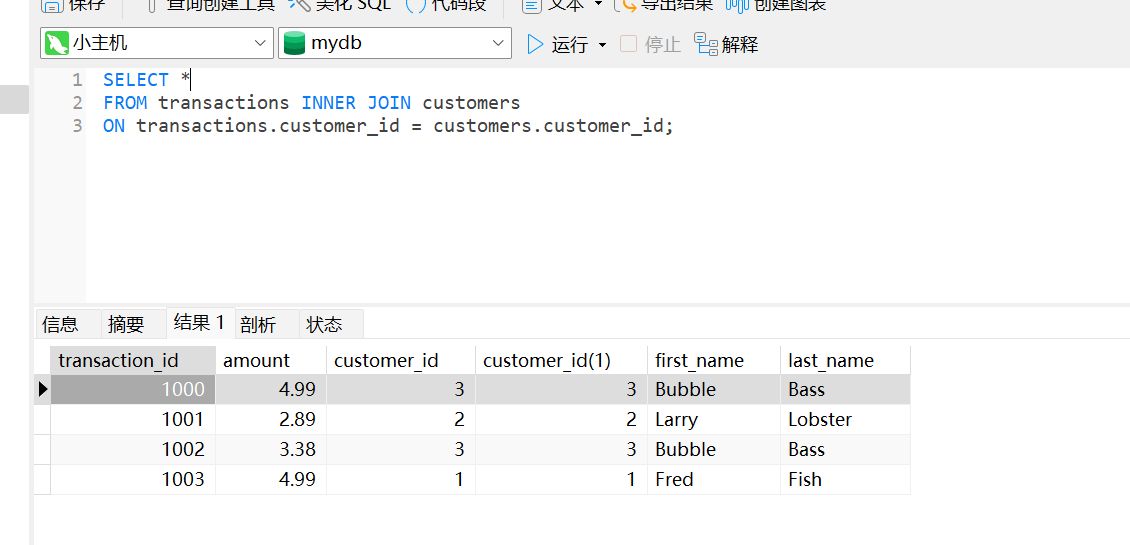1130x545 pixels.
Task: Open the 状态 tab
Action: (x=324, y=324)
